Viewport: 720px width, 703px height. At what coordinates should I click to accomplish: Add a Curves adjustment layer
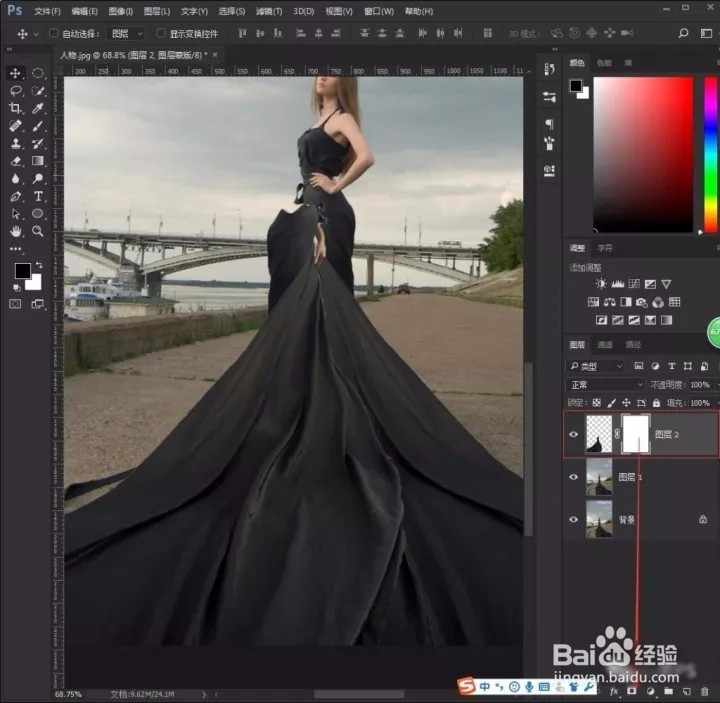tap(634, 284)
